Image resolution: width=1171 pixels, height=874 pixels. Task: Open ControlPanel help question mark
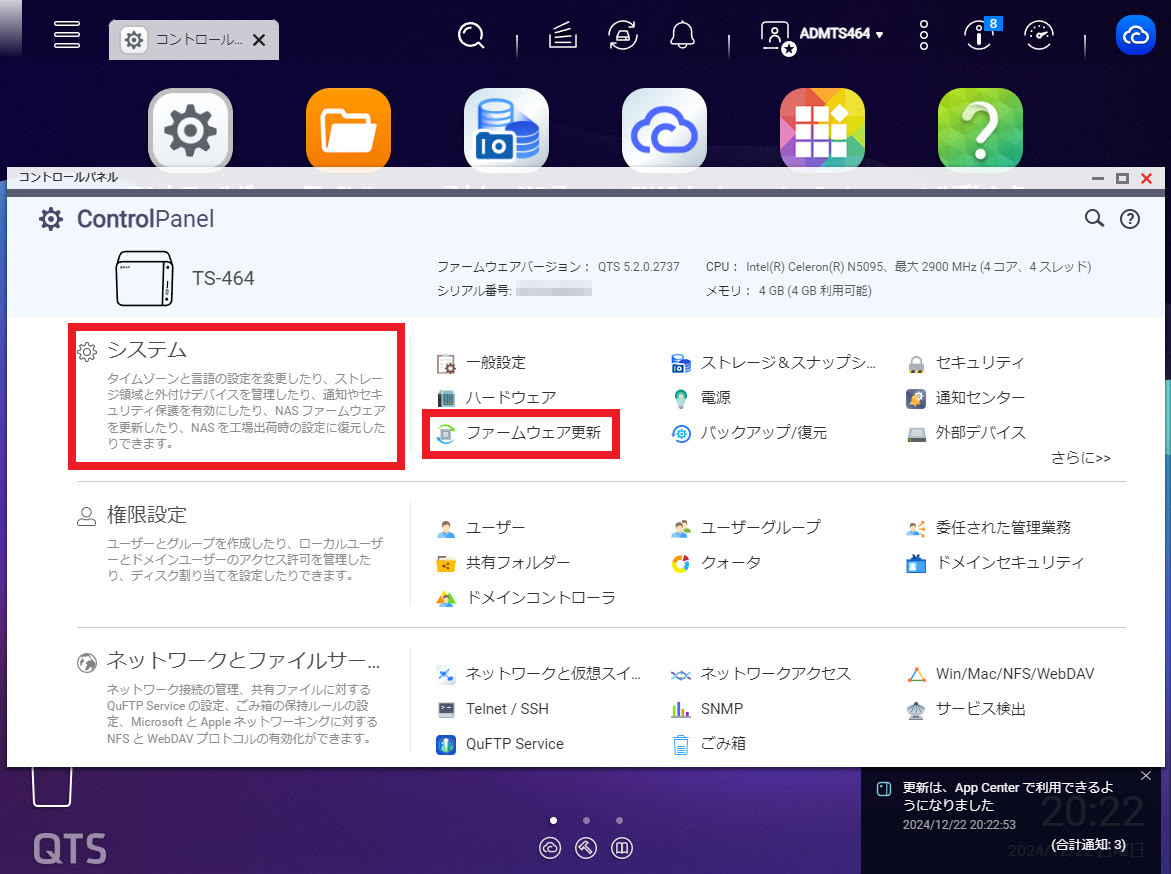coord(1130,219)
